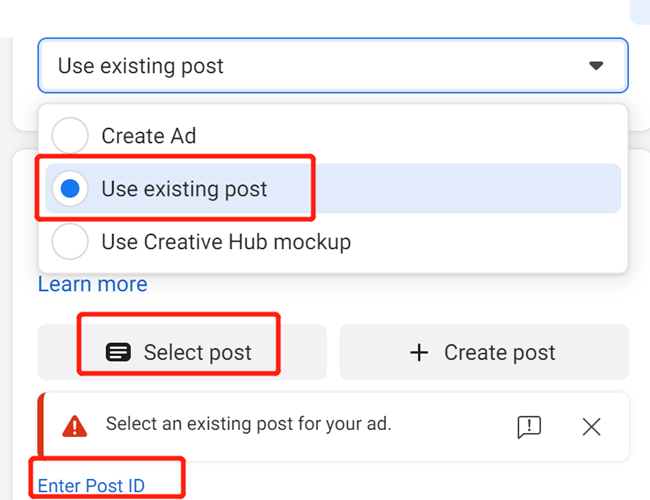Dismiss the alert with the X icon
Screen dimensions: 650x500
tap(591, 427)
